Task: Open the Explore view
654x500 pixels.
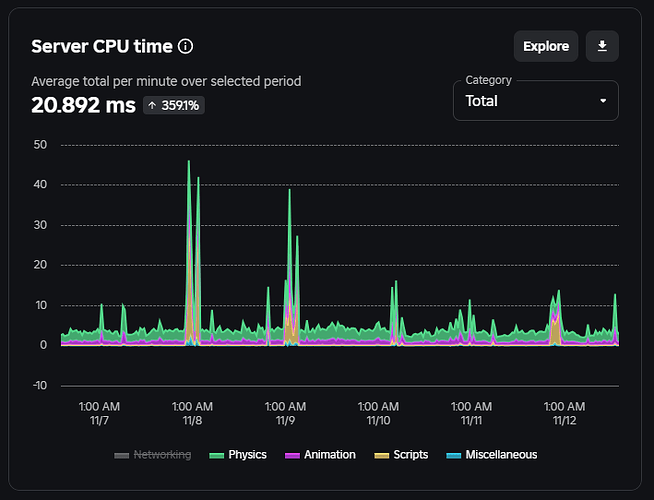Action: 546,46
